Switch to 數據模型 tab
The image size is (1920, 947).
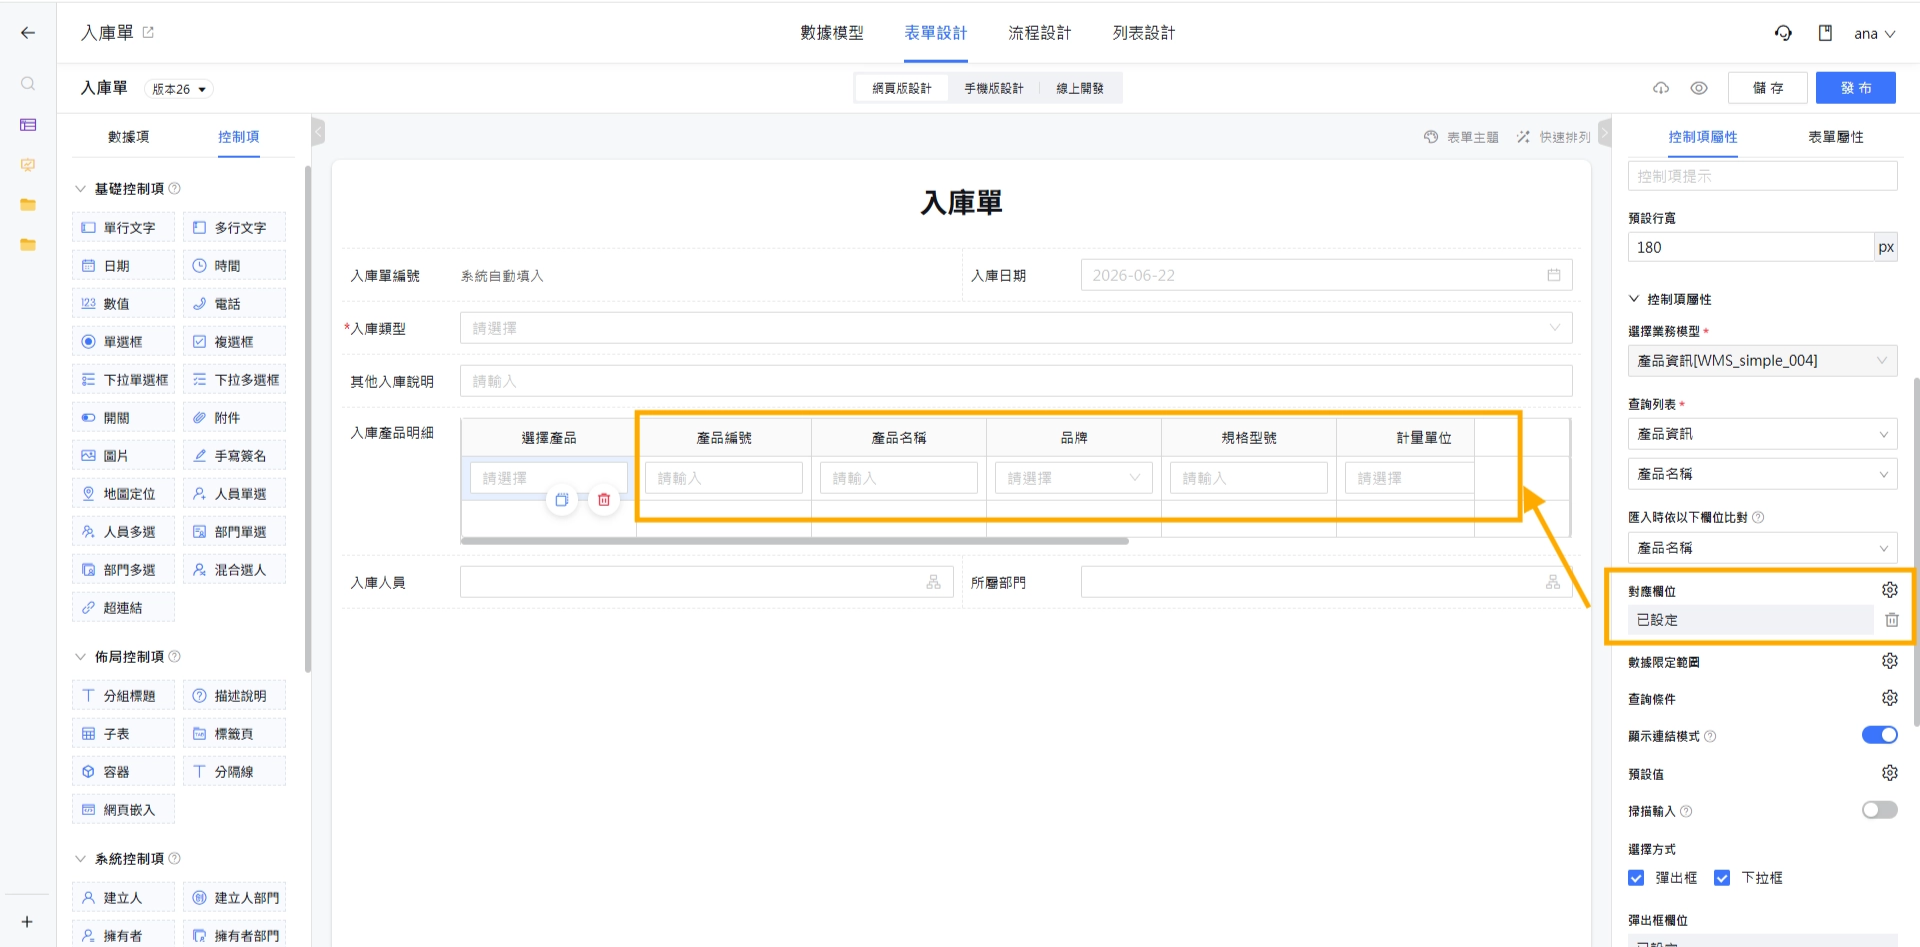831,33
